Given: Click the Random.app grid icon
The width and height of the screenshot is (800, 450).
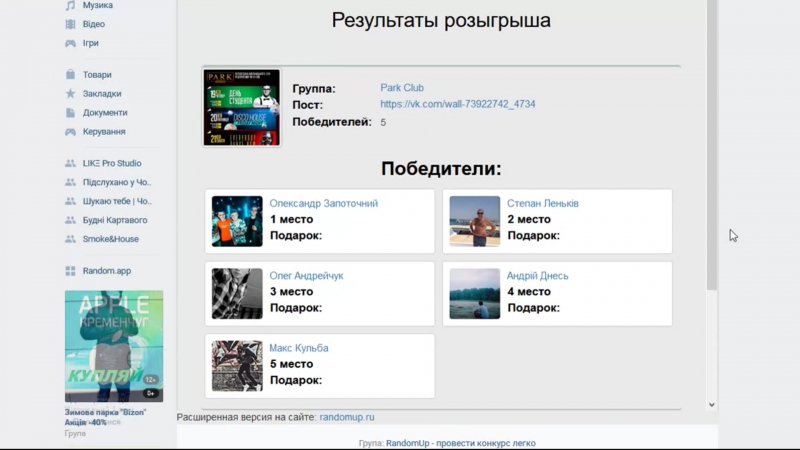Looking at the screenshot, I should point(70,271).
